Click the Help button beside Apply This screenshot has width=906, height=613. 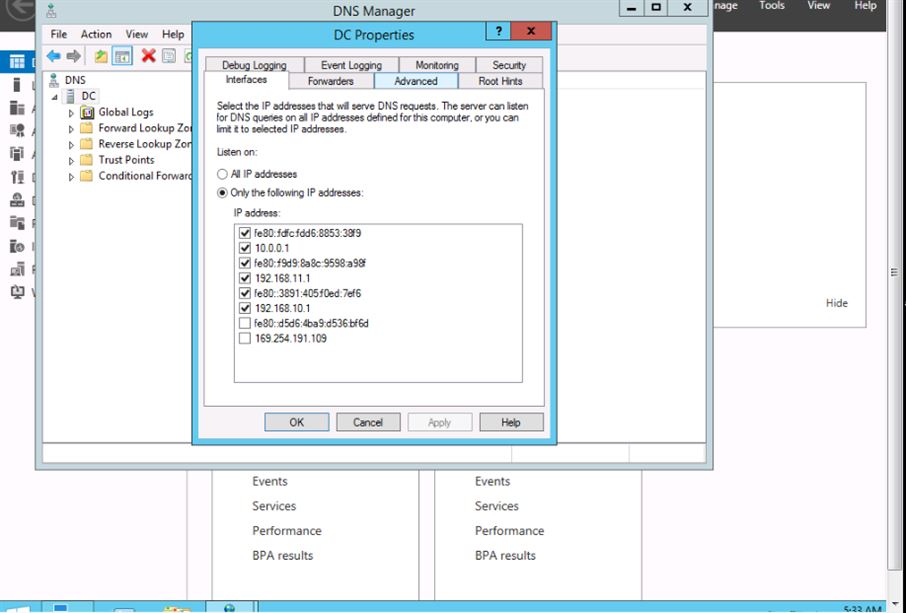click(x=511, y=422)
